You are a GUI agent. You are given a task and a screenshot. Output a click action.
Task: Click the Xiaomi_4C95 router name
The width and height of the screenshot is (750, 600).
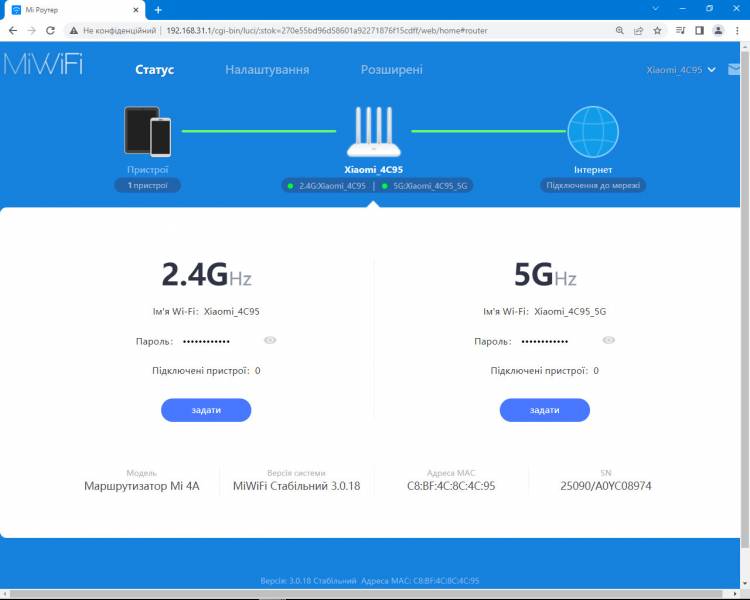374,170
